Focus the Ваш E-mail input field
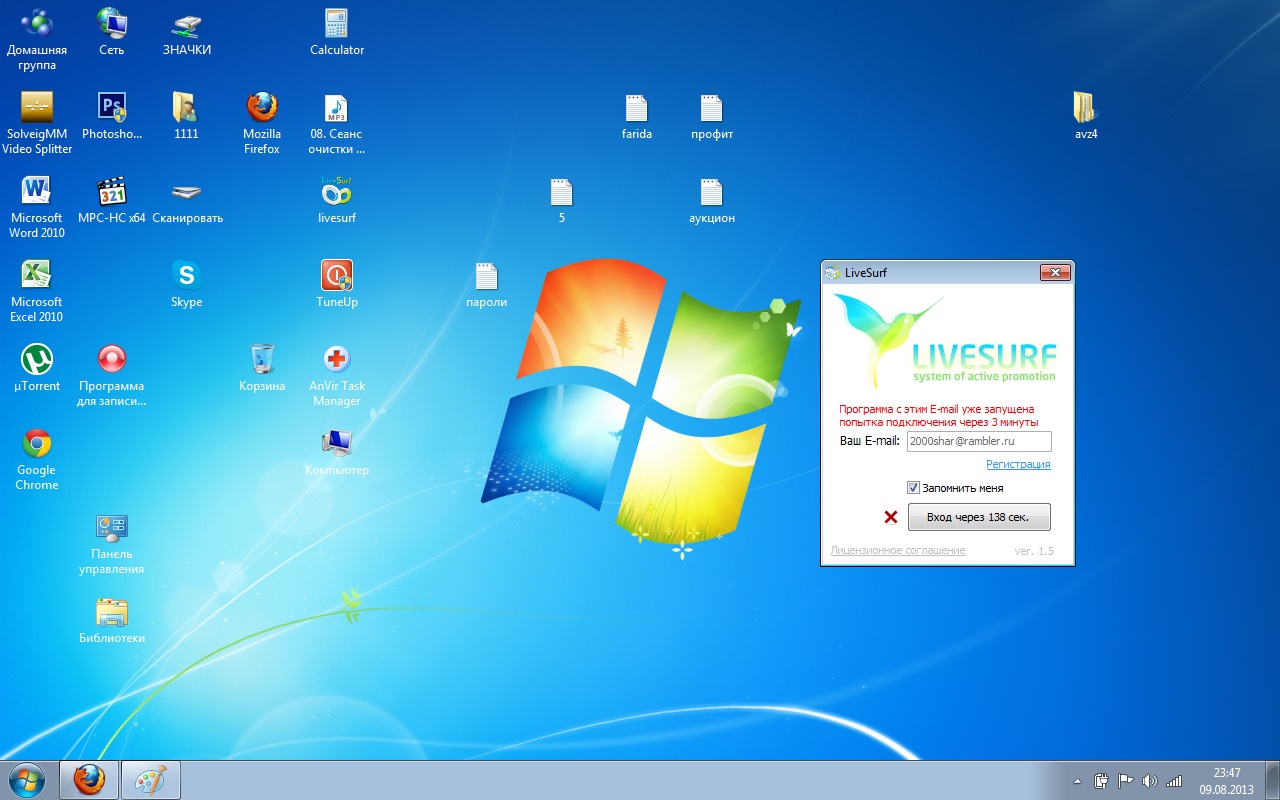Screen dimensions: 1280x800 pyautogui.click(x=979, y=441)
